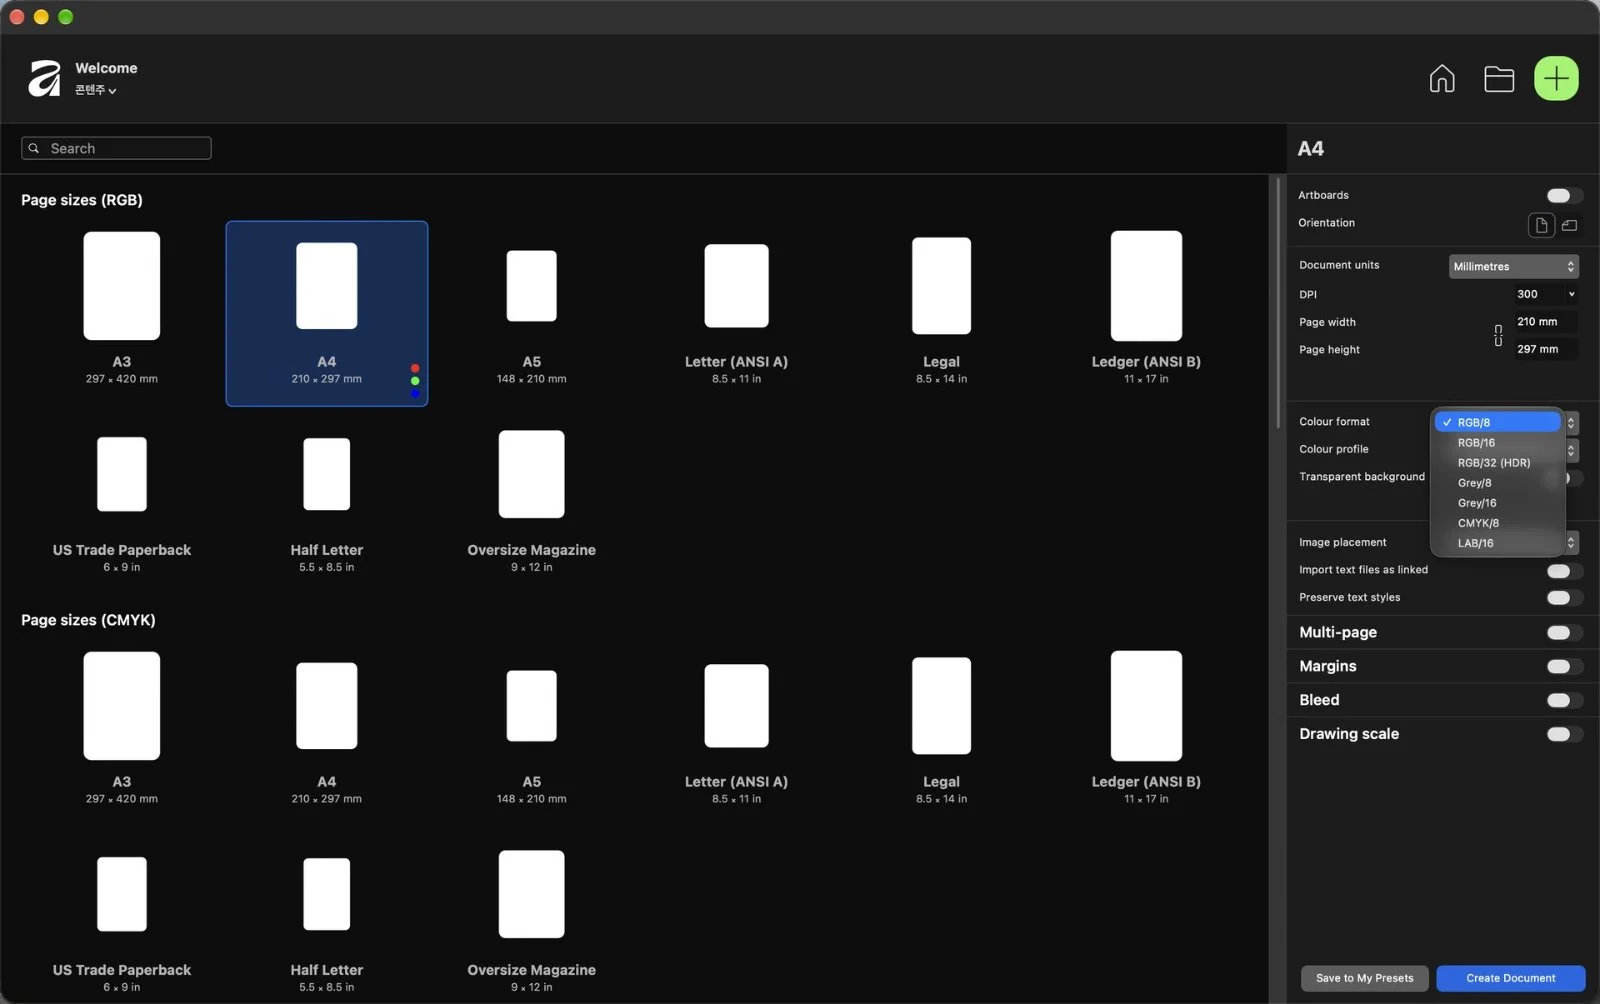This screenshot has height=1004, width=1600.
Task: Click Save to My Presets button
Action: click(1364, 978)
